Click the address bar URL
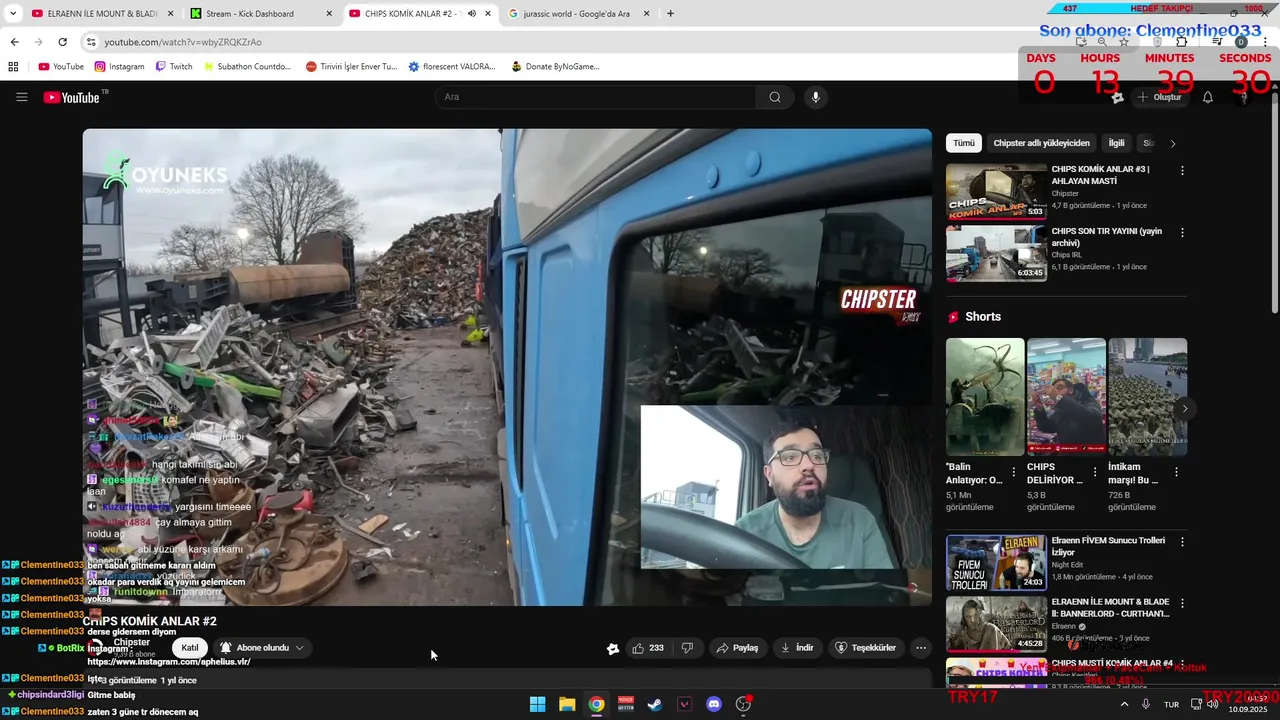1280x720 pixels. pyautogui.click(x=183, y=42)
